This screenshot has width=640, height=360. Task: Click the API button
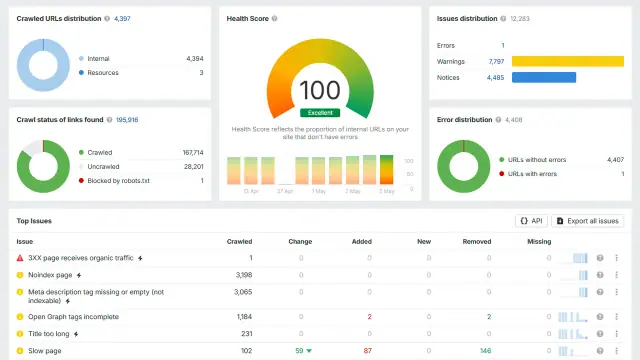point(531,221)
